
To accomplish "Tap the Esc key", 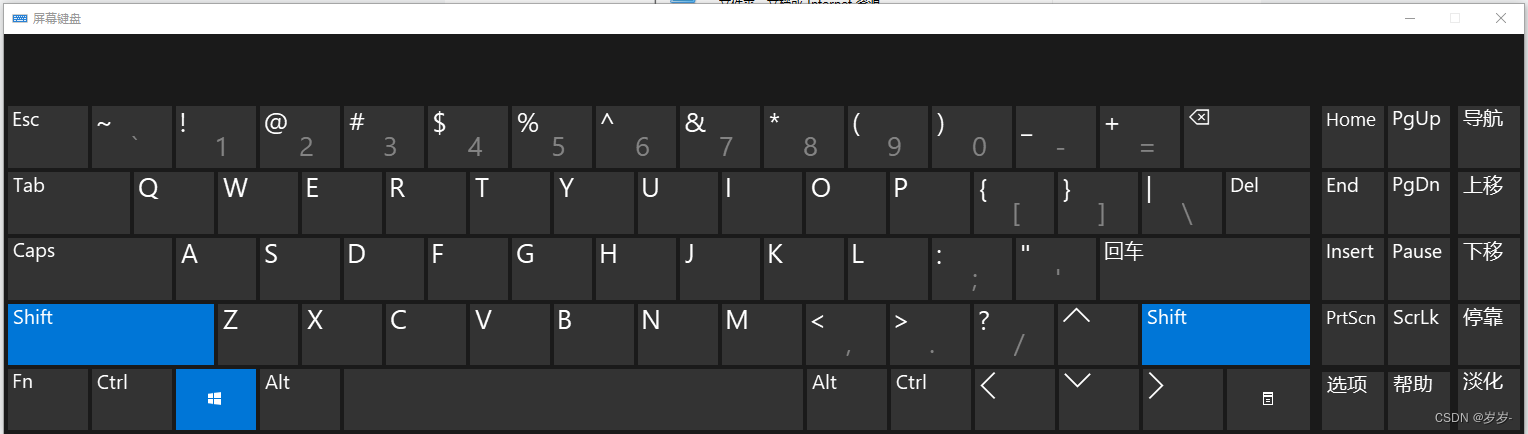I will pos(47,136).
